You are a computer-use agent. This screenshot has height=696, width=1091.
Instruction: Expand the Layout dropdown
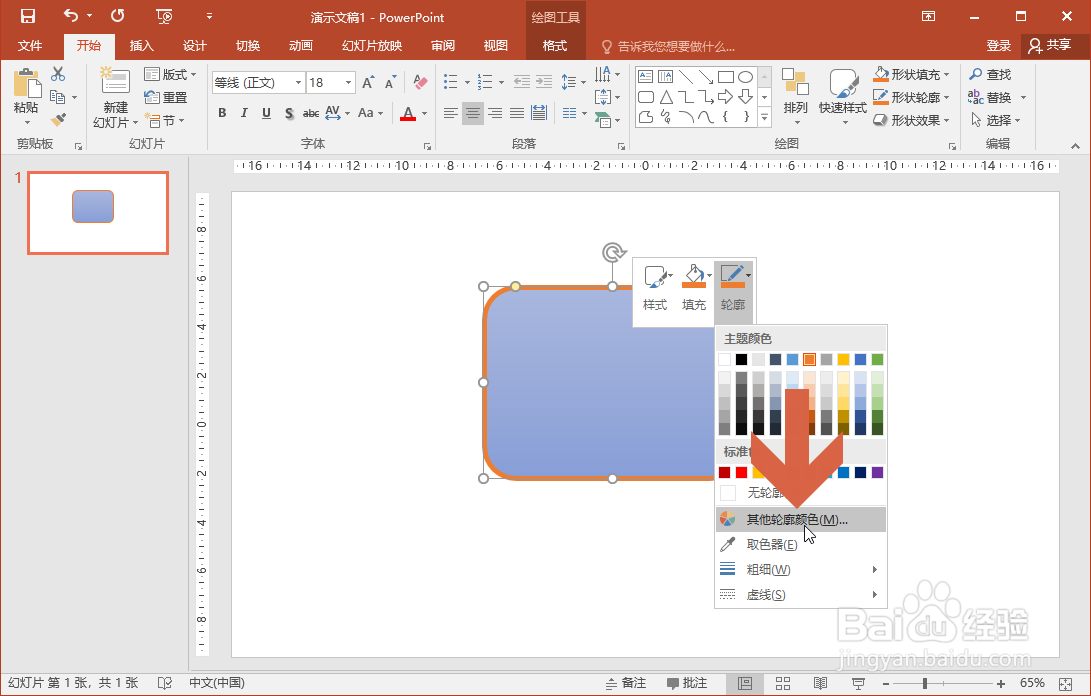170,74
